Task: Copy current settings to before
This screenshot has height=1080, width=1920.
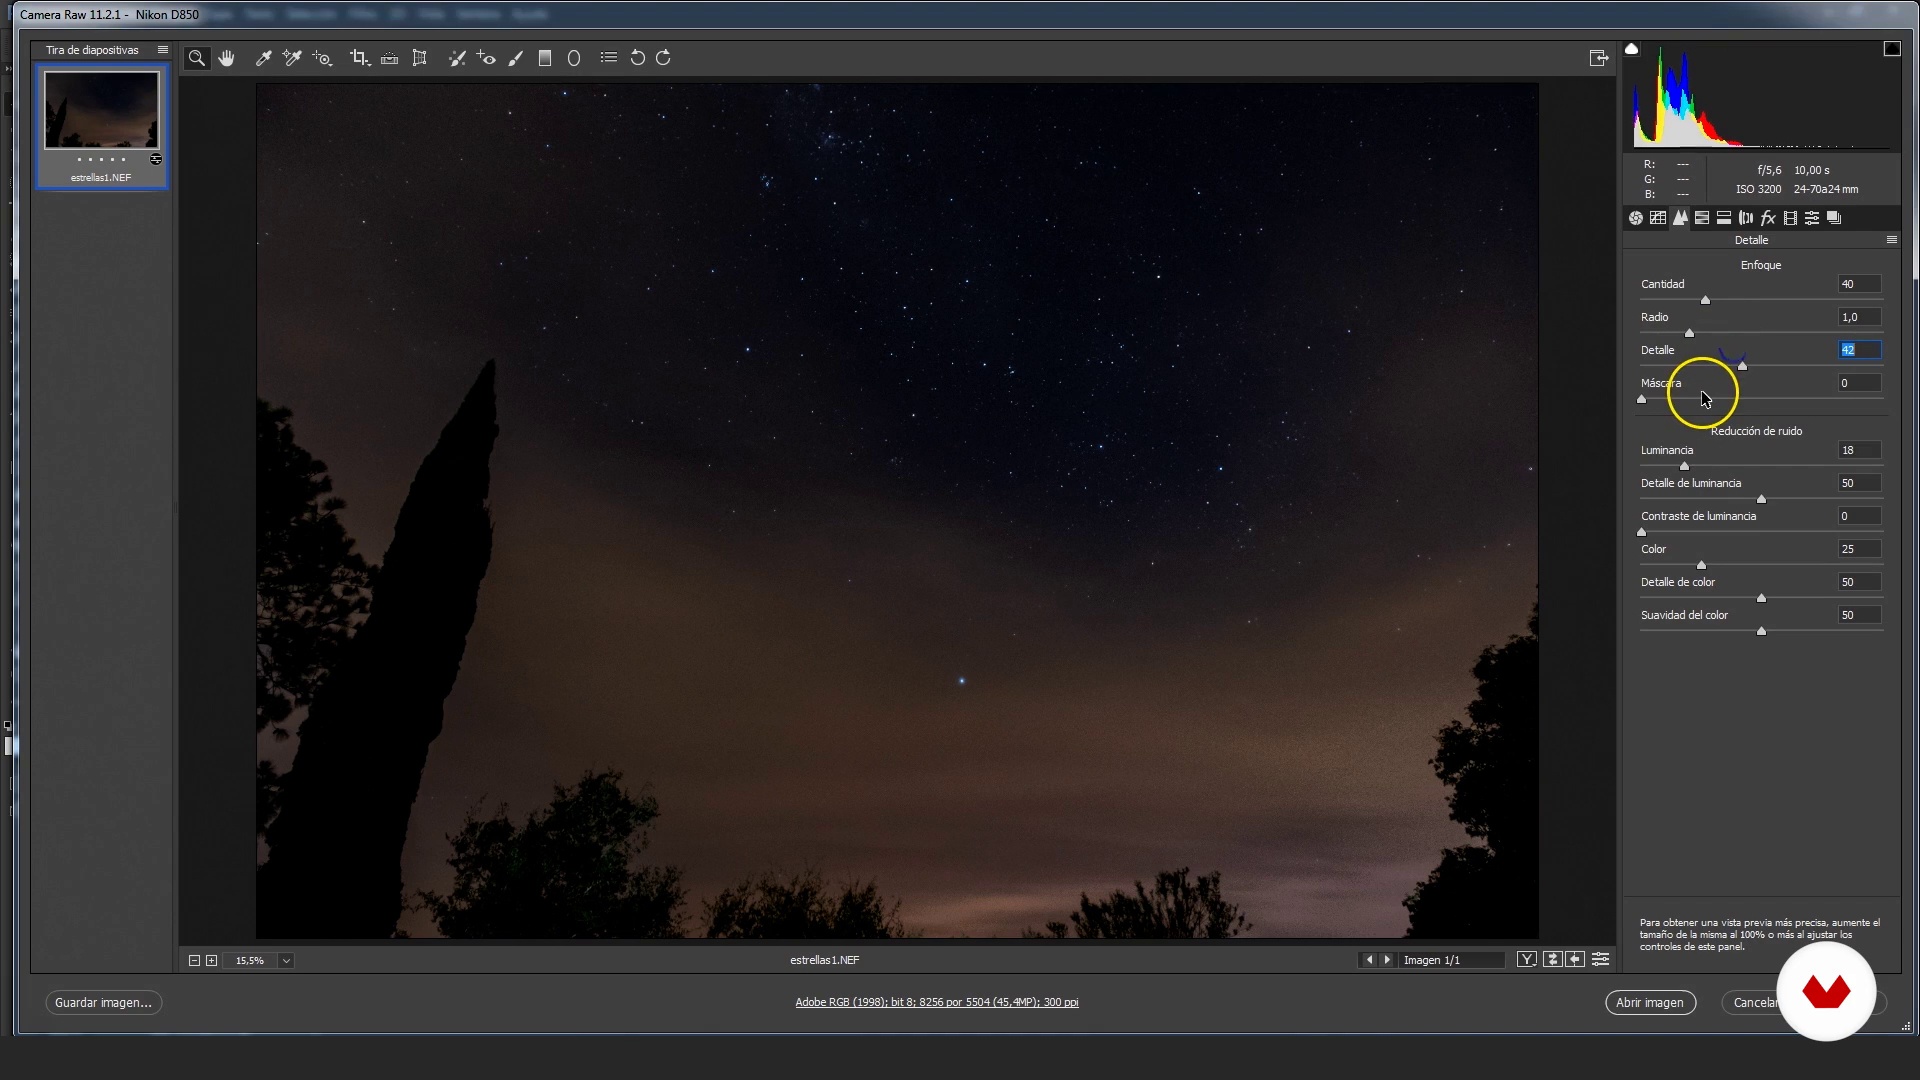Action: pos(1576,960)
